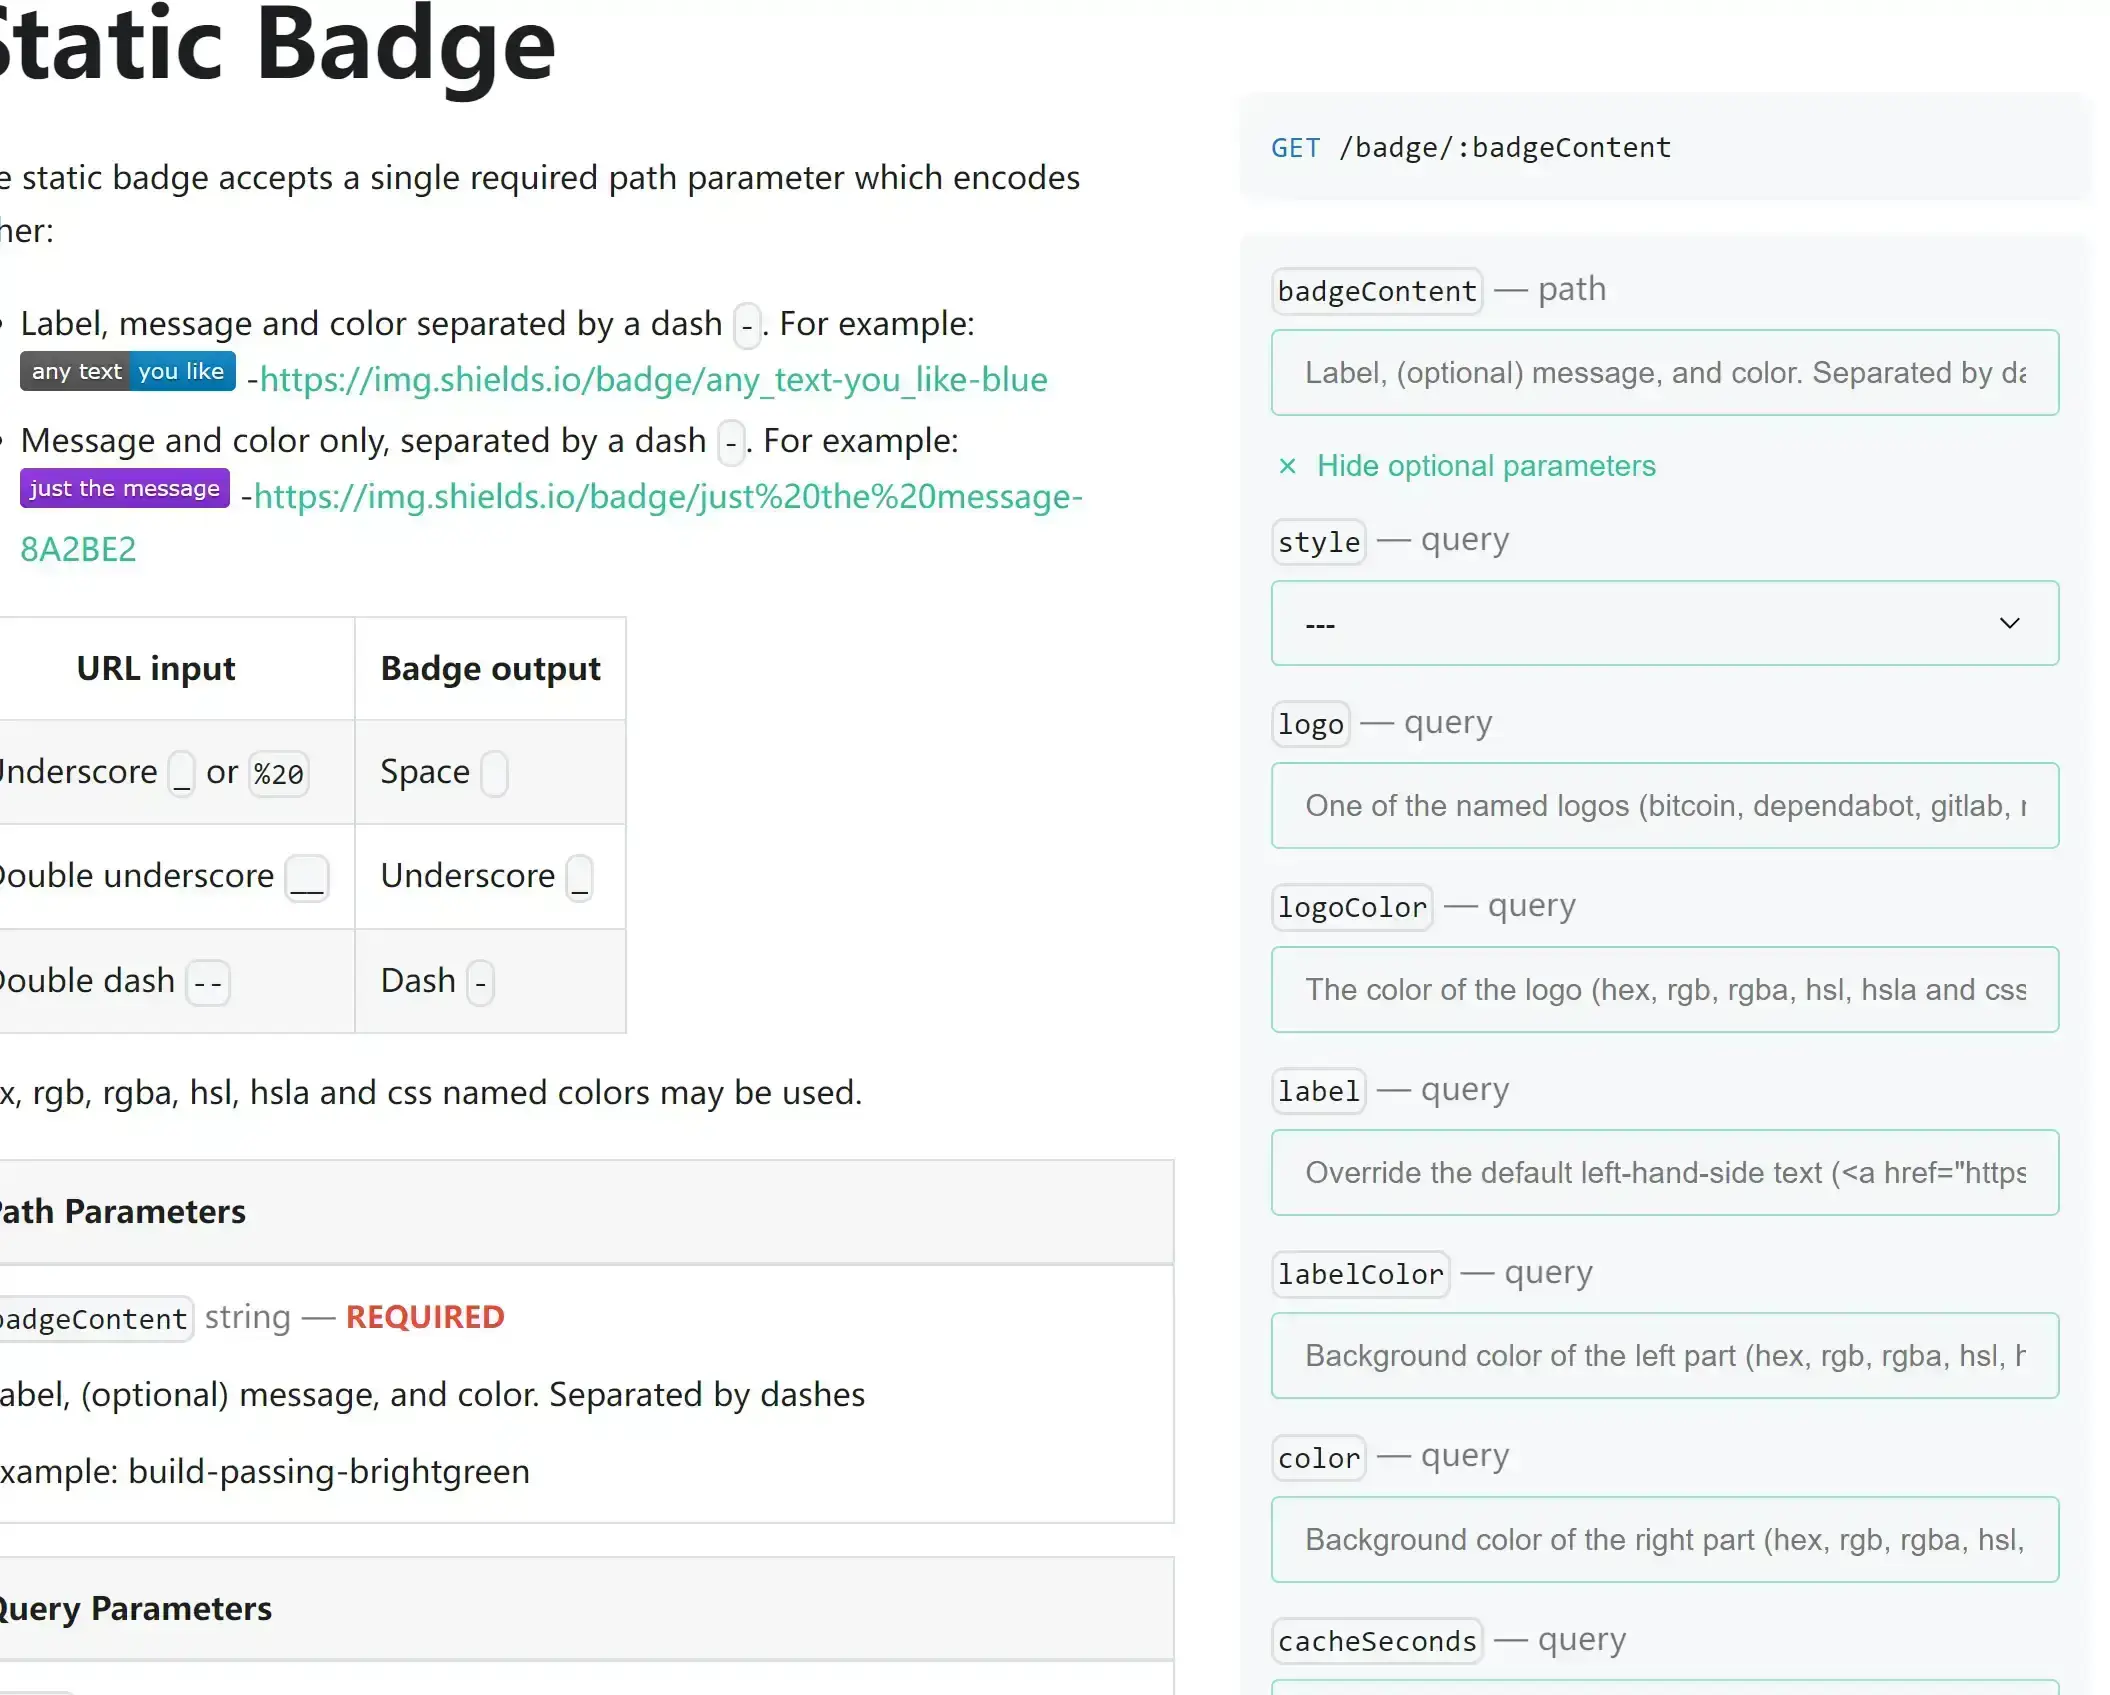Focus the labelColor query input field

(x=1665, y=1356)
